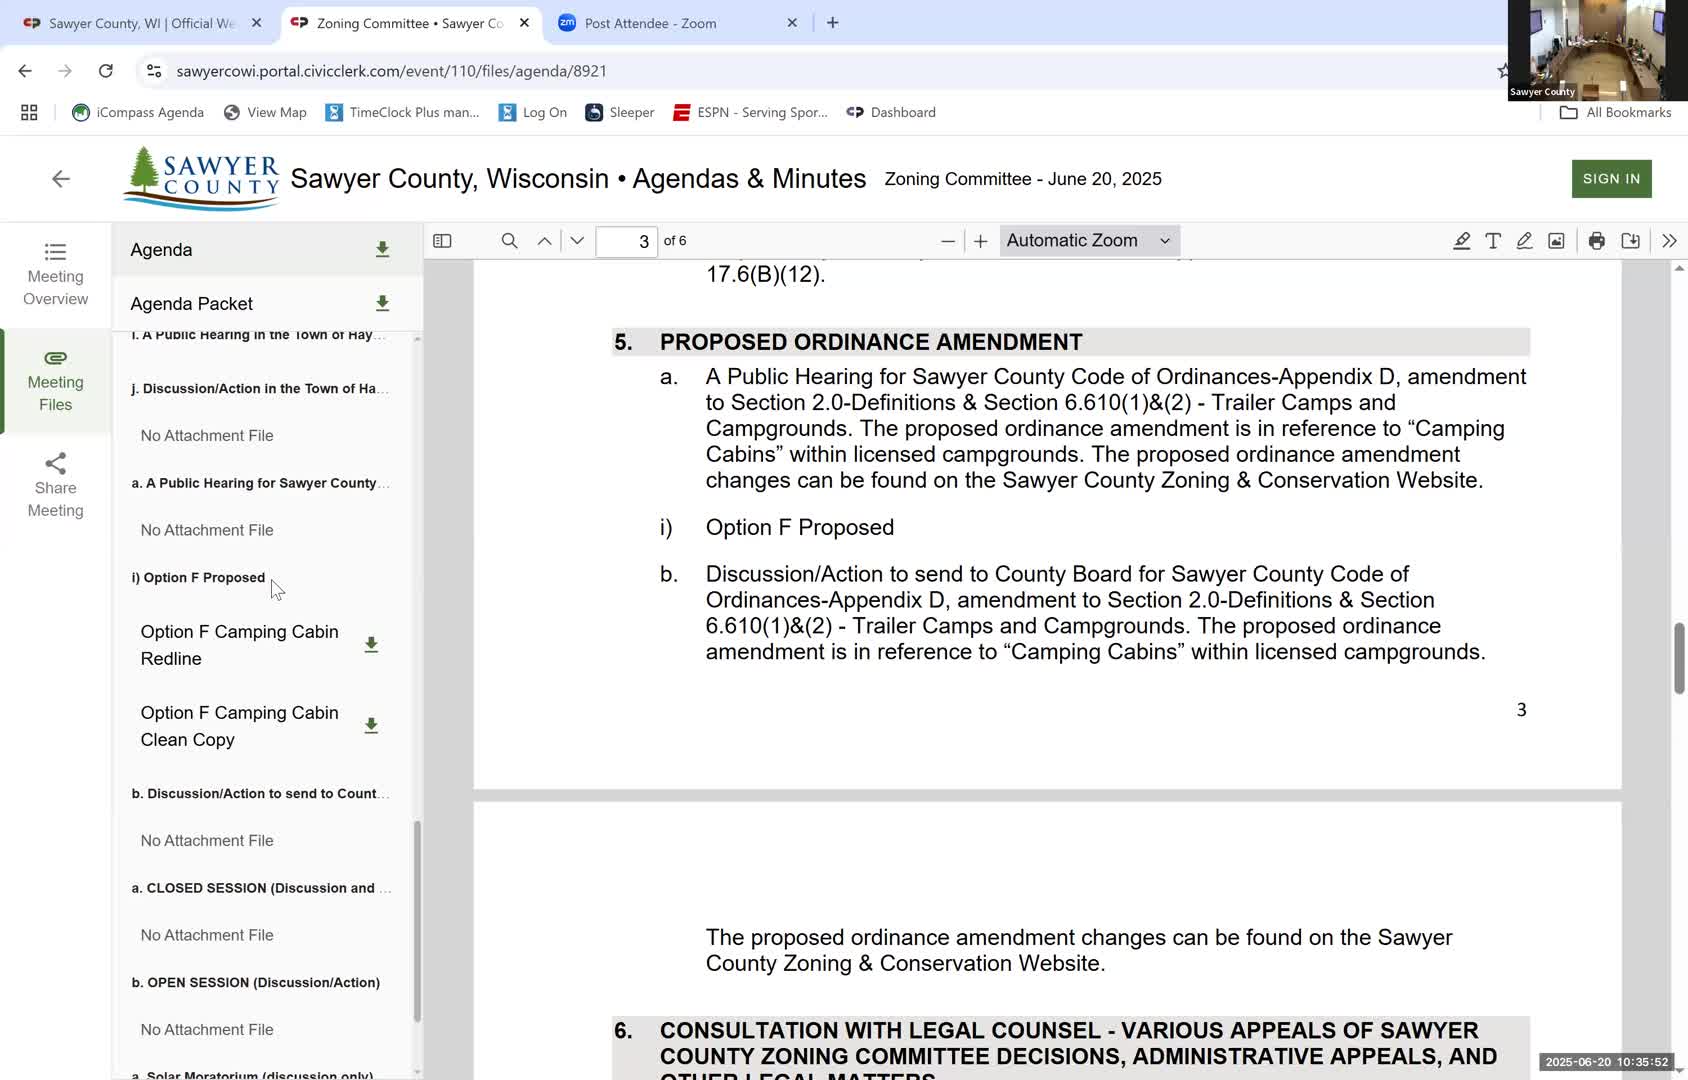Zoom in the PDF document
1688x1080 pixels.
(981, 241)
